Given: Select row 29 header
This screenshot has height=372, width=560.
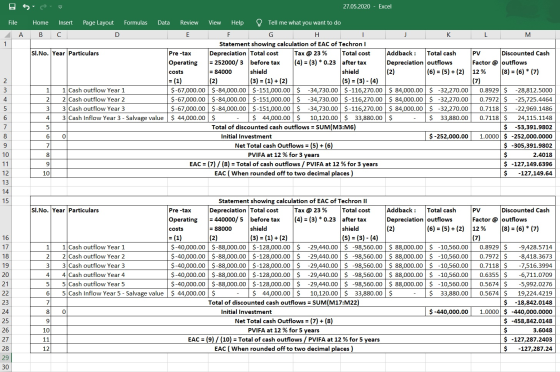Looking at the screenshot, I should tap(6, 357).
